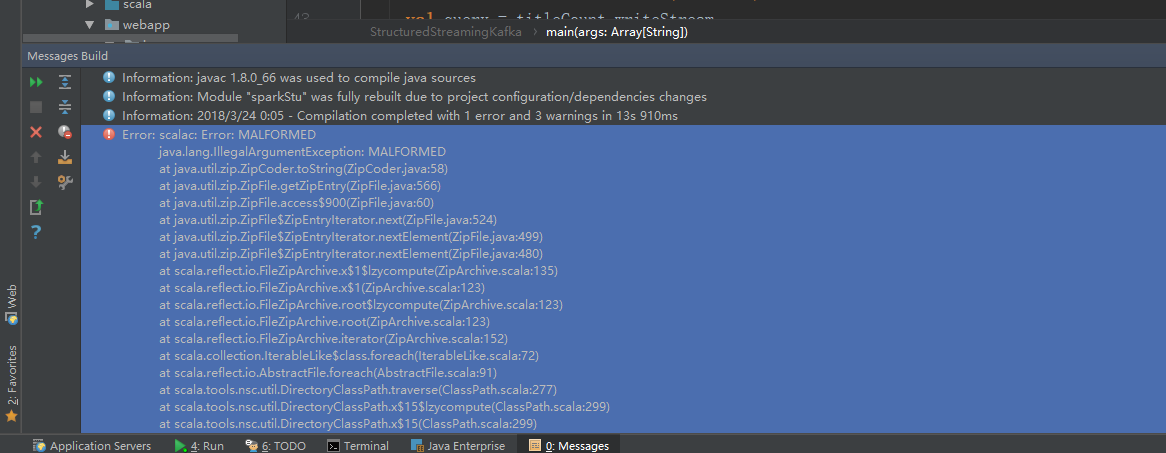Click nextElement(ZipFile.java:480) trace line
1166x453 pixels.
[x=351, y=254]
